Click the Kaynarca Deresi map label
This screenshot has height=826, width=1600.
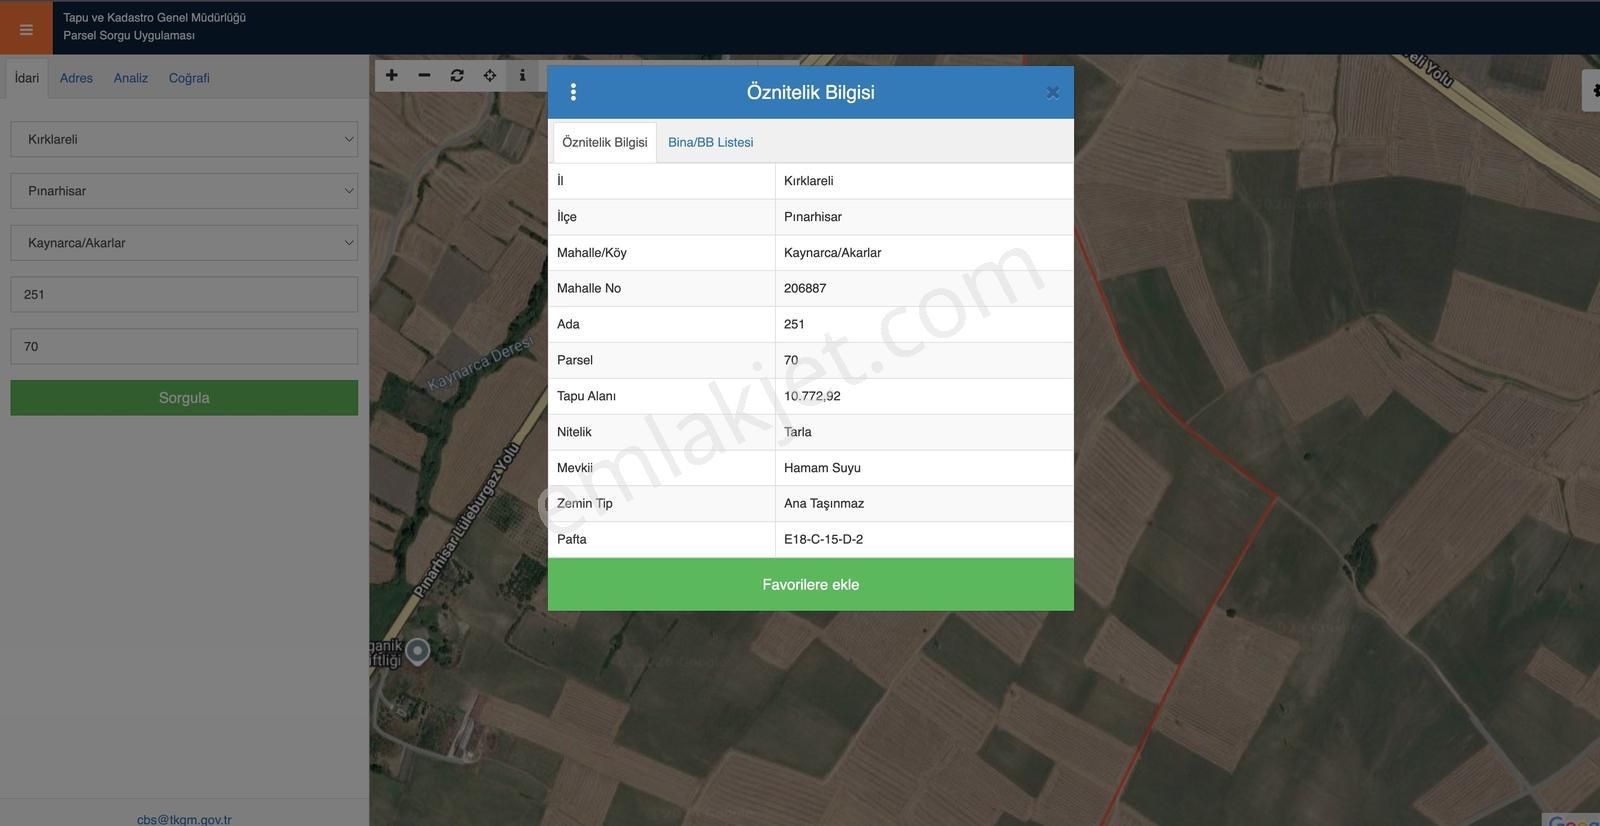[x=481, y=364]
